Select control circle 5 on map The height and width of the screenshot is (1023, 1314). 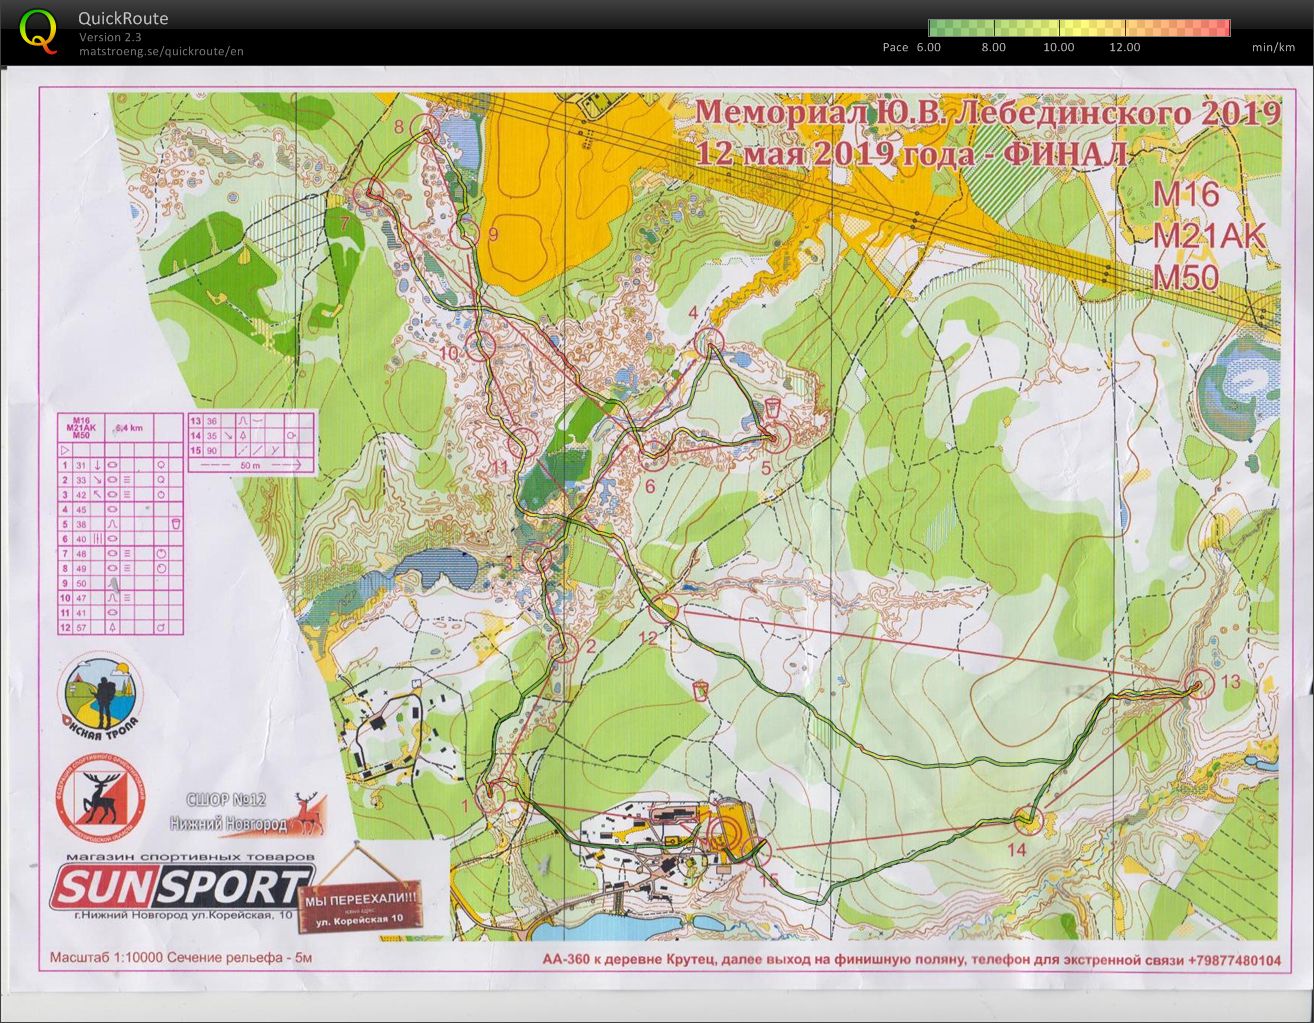tap(775, 437)
